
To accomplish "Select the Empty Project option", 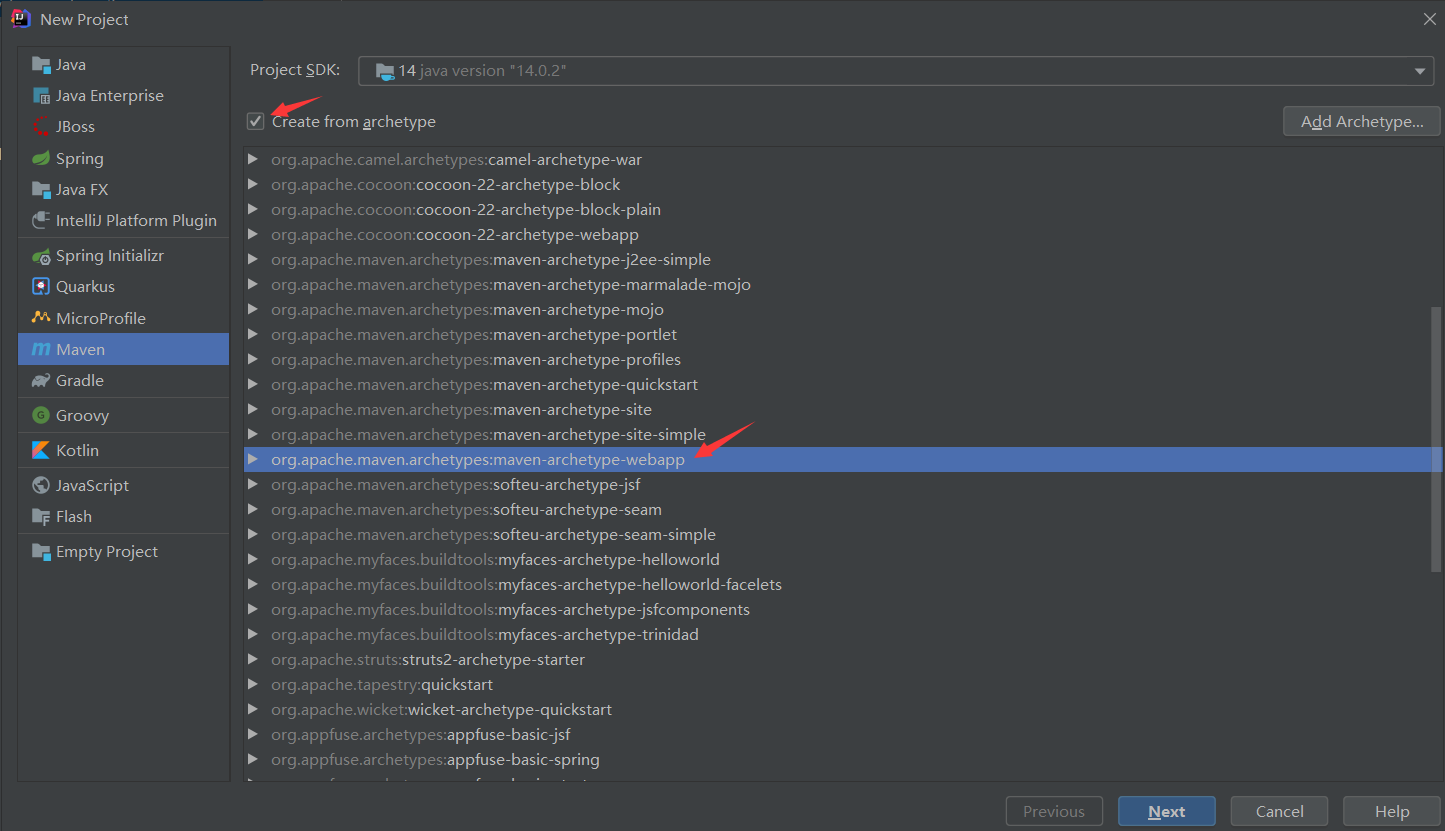I will coord(106,551).
